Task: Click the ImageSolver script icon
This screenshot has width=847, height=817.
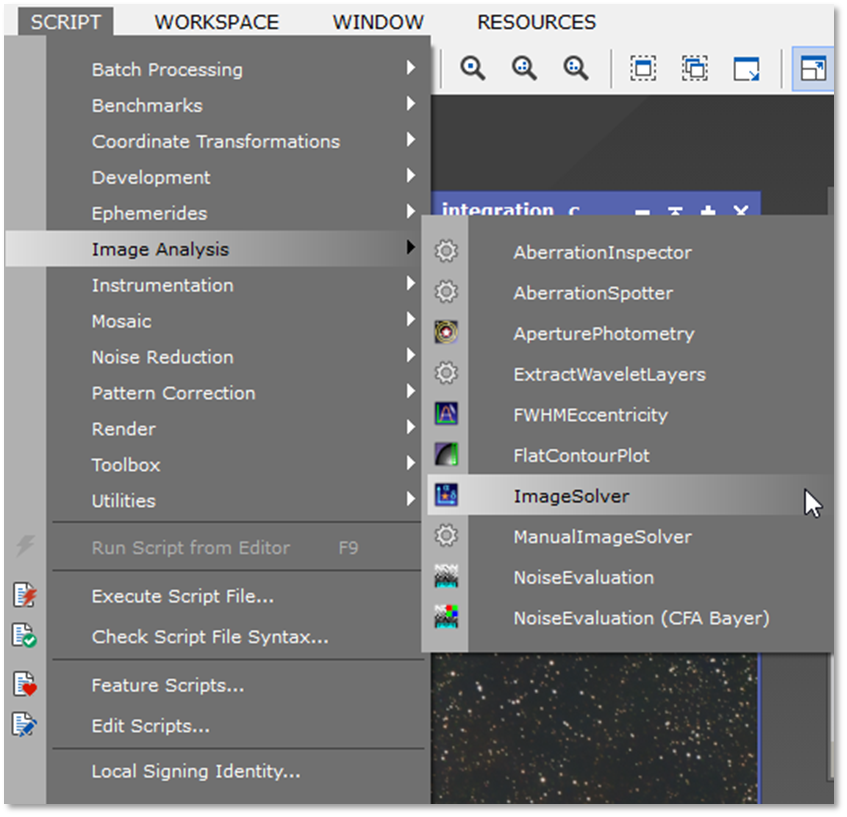Action: click(446, 495)
